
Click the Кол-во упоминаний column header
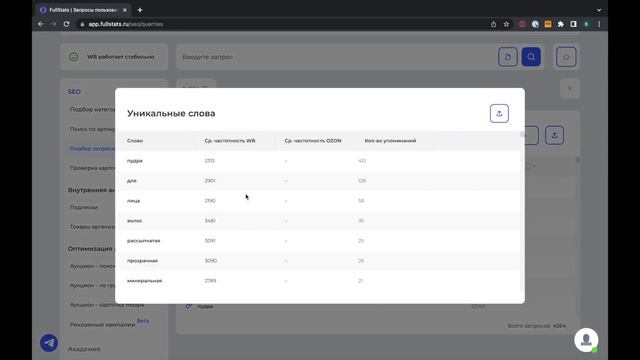pos(390,141)
